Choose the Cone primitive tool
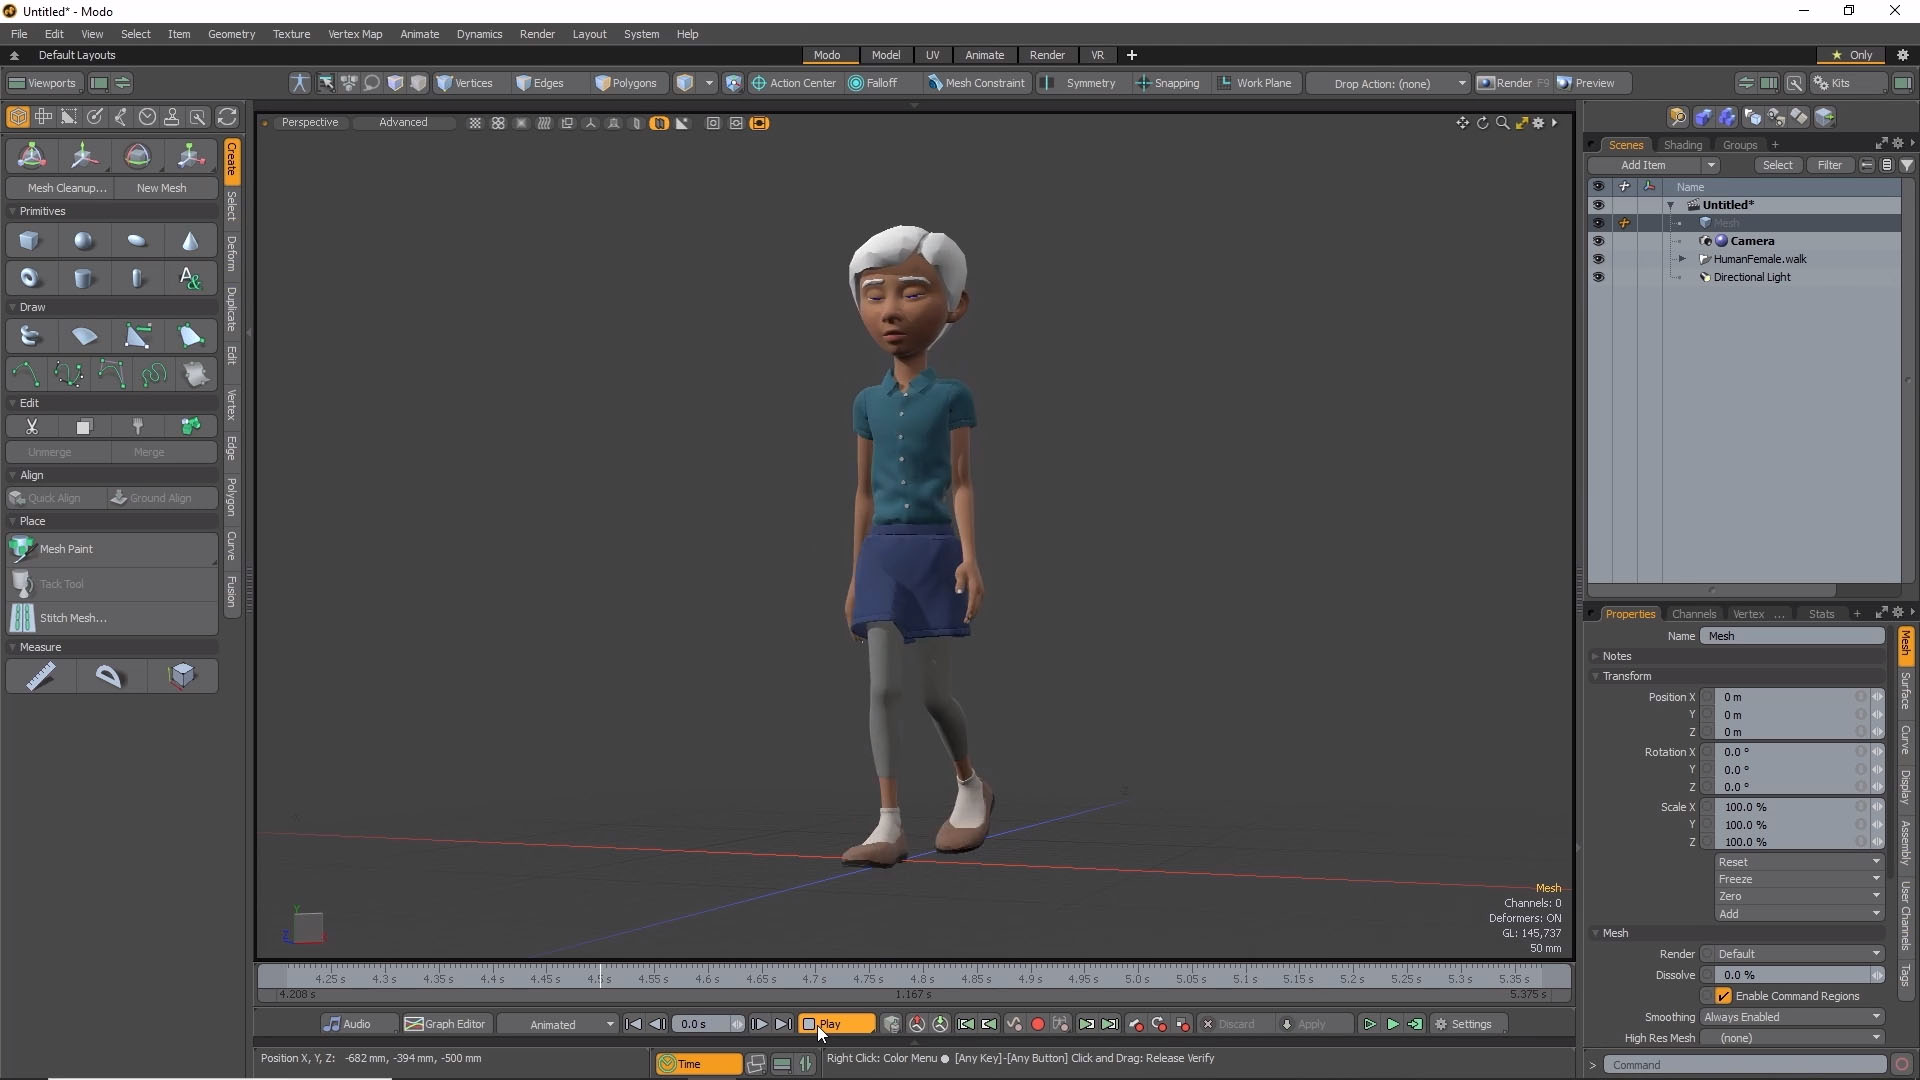 tap(190, 241)
